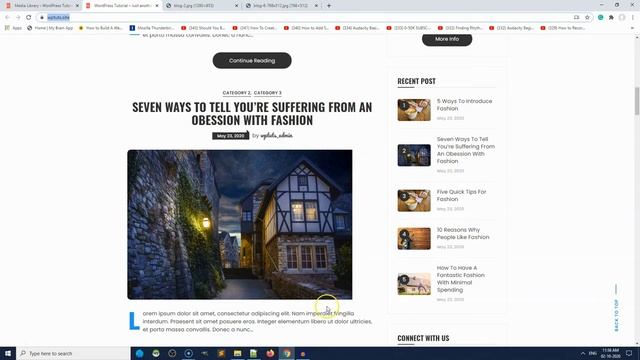This screenshot has width=640, height=360.
Task: Open the (334) Audacity Basic bookmark
Action: click(x=357, y=28)
